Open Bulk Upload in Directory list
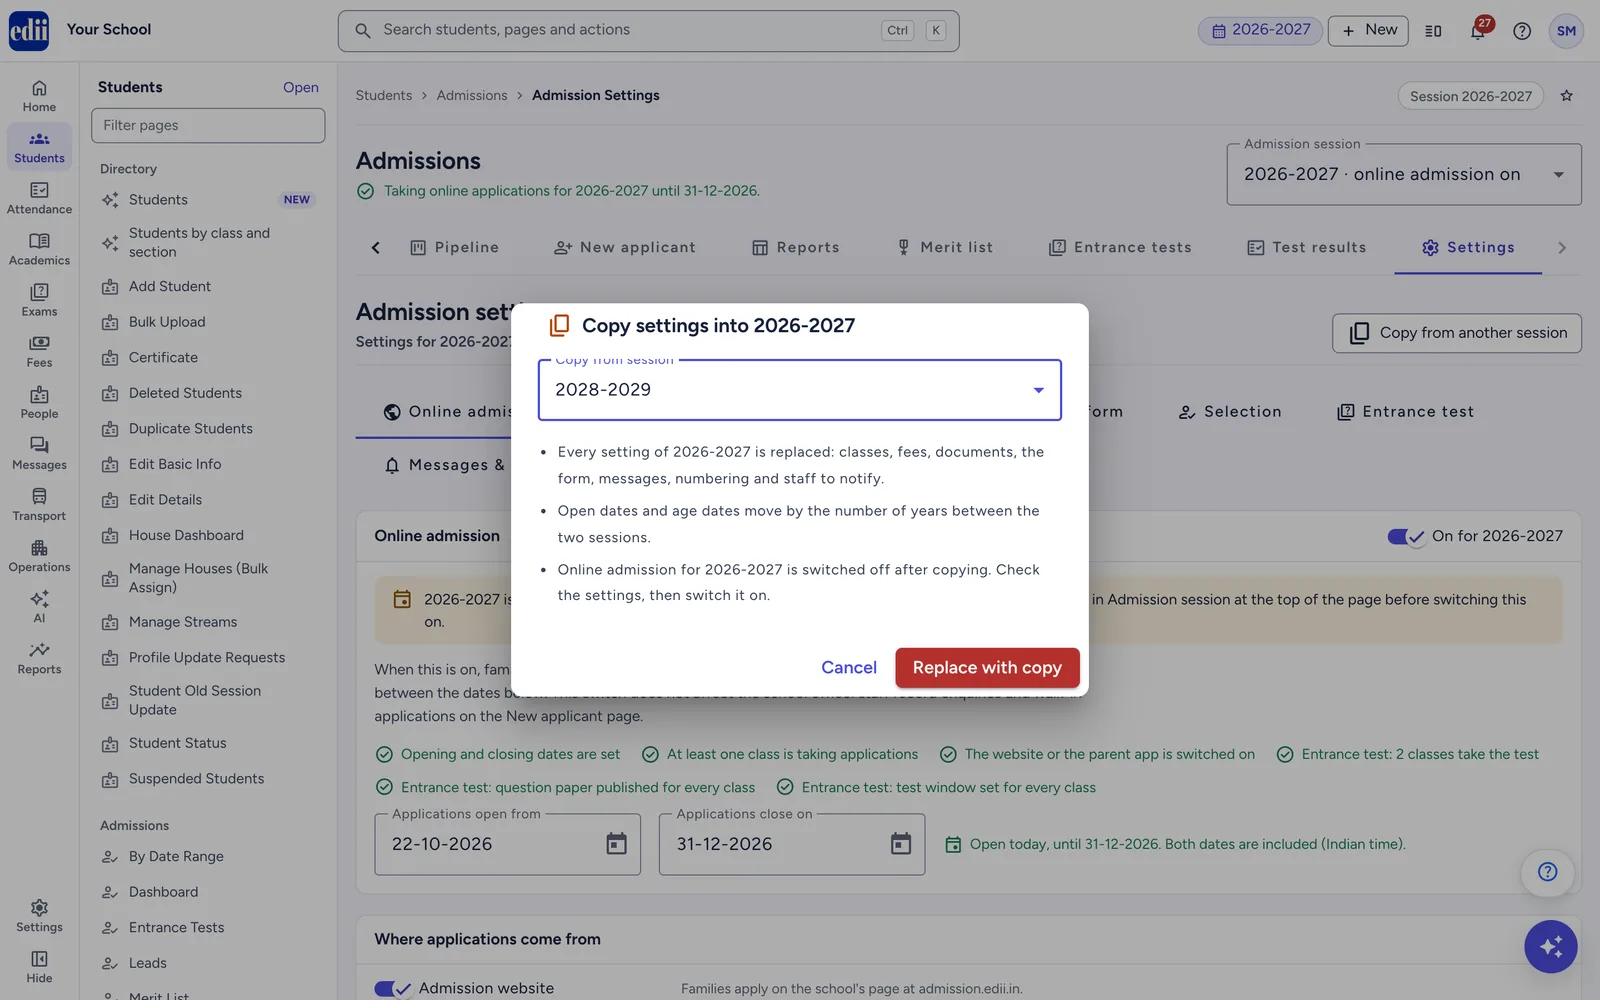 167,322
